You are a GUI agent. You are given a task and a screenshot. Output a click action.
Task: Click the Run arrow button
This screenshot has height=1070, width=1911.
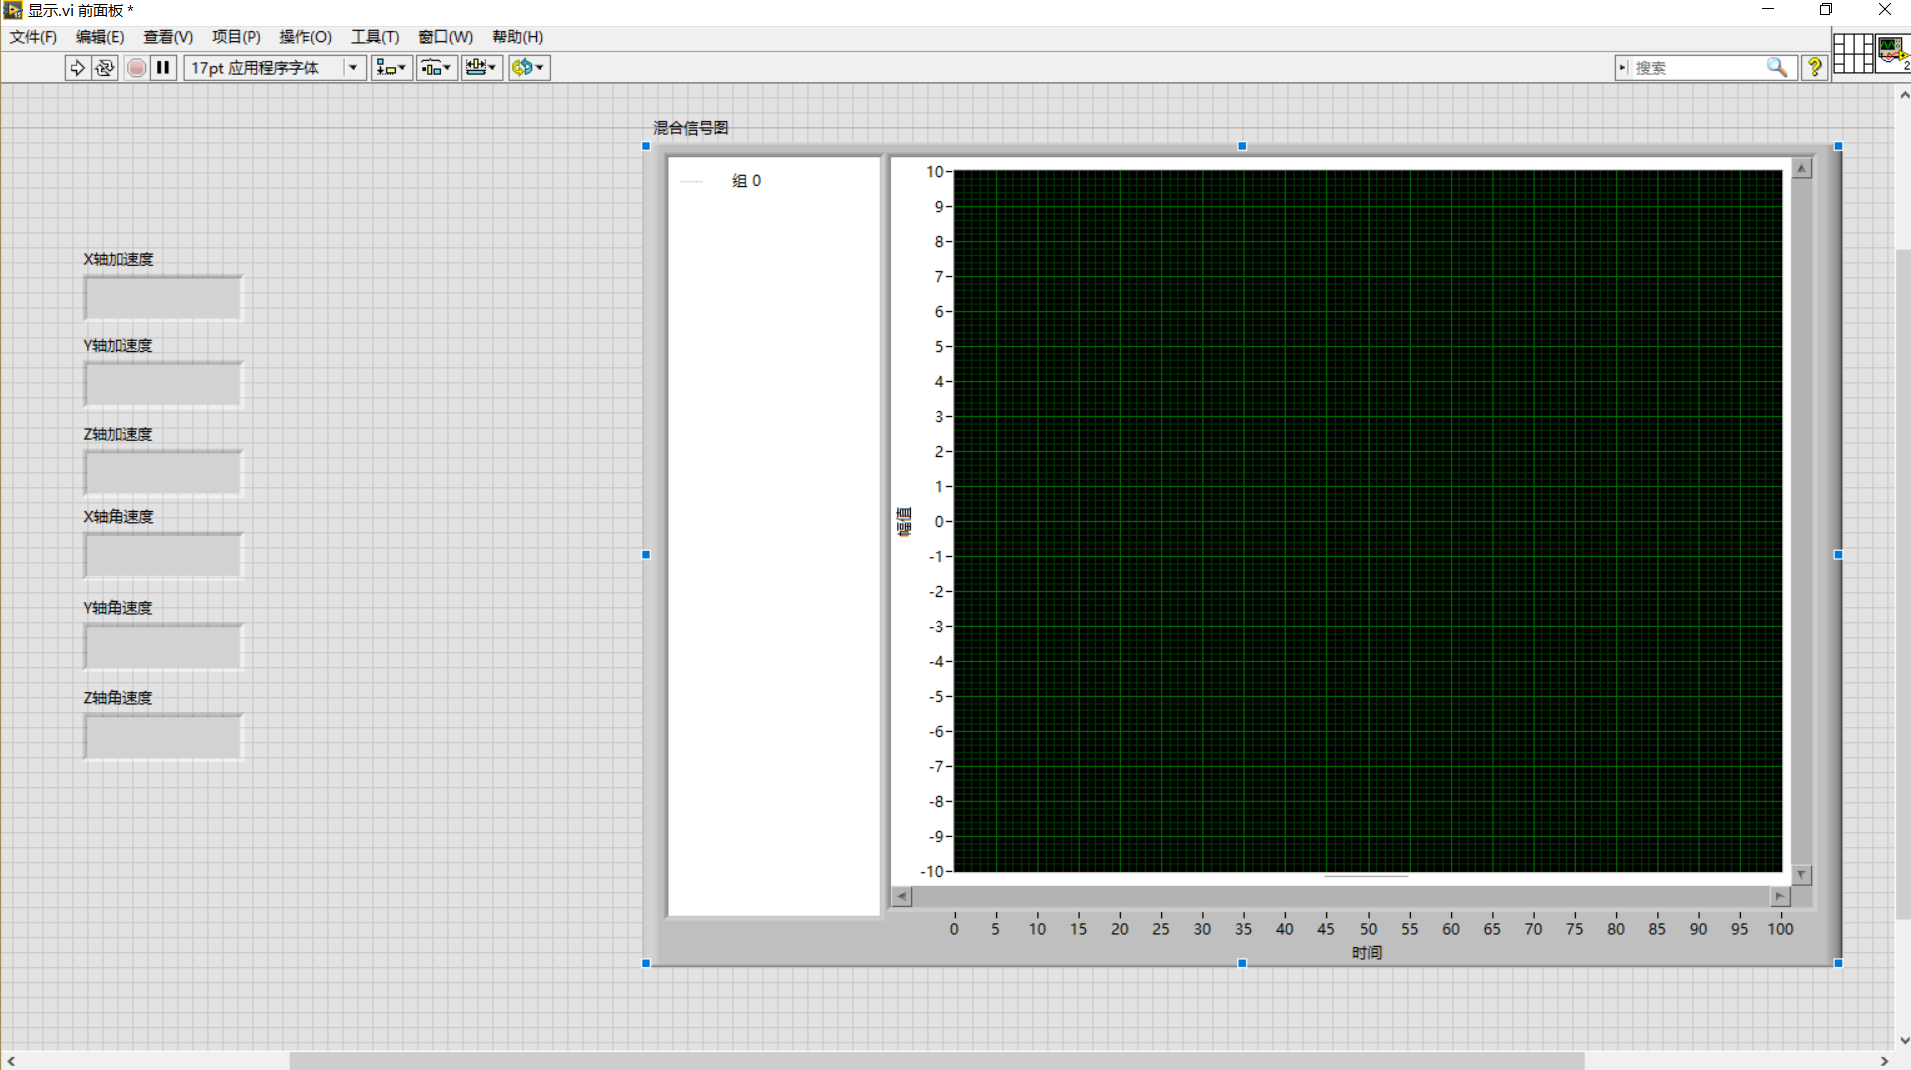click(x=77, y=68)
